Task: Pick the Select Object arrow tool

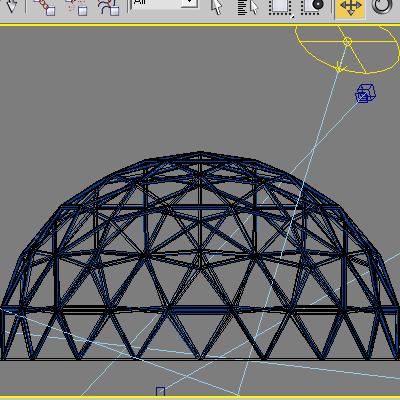Action: pyautogui.click(x=216, y=7)
